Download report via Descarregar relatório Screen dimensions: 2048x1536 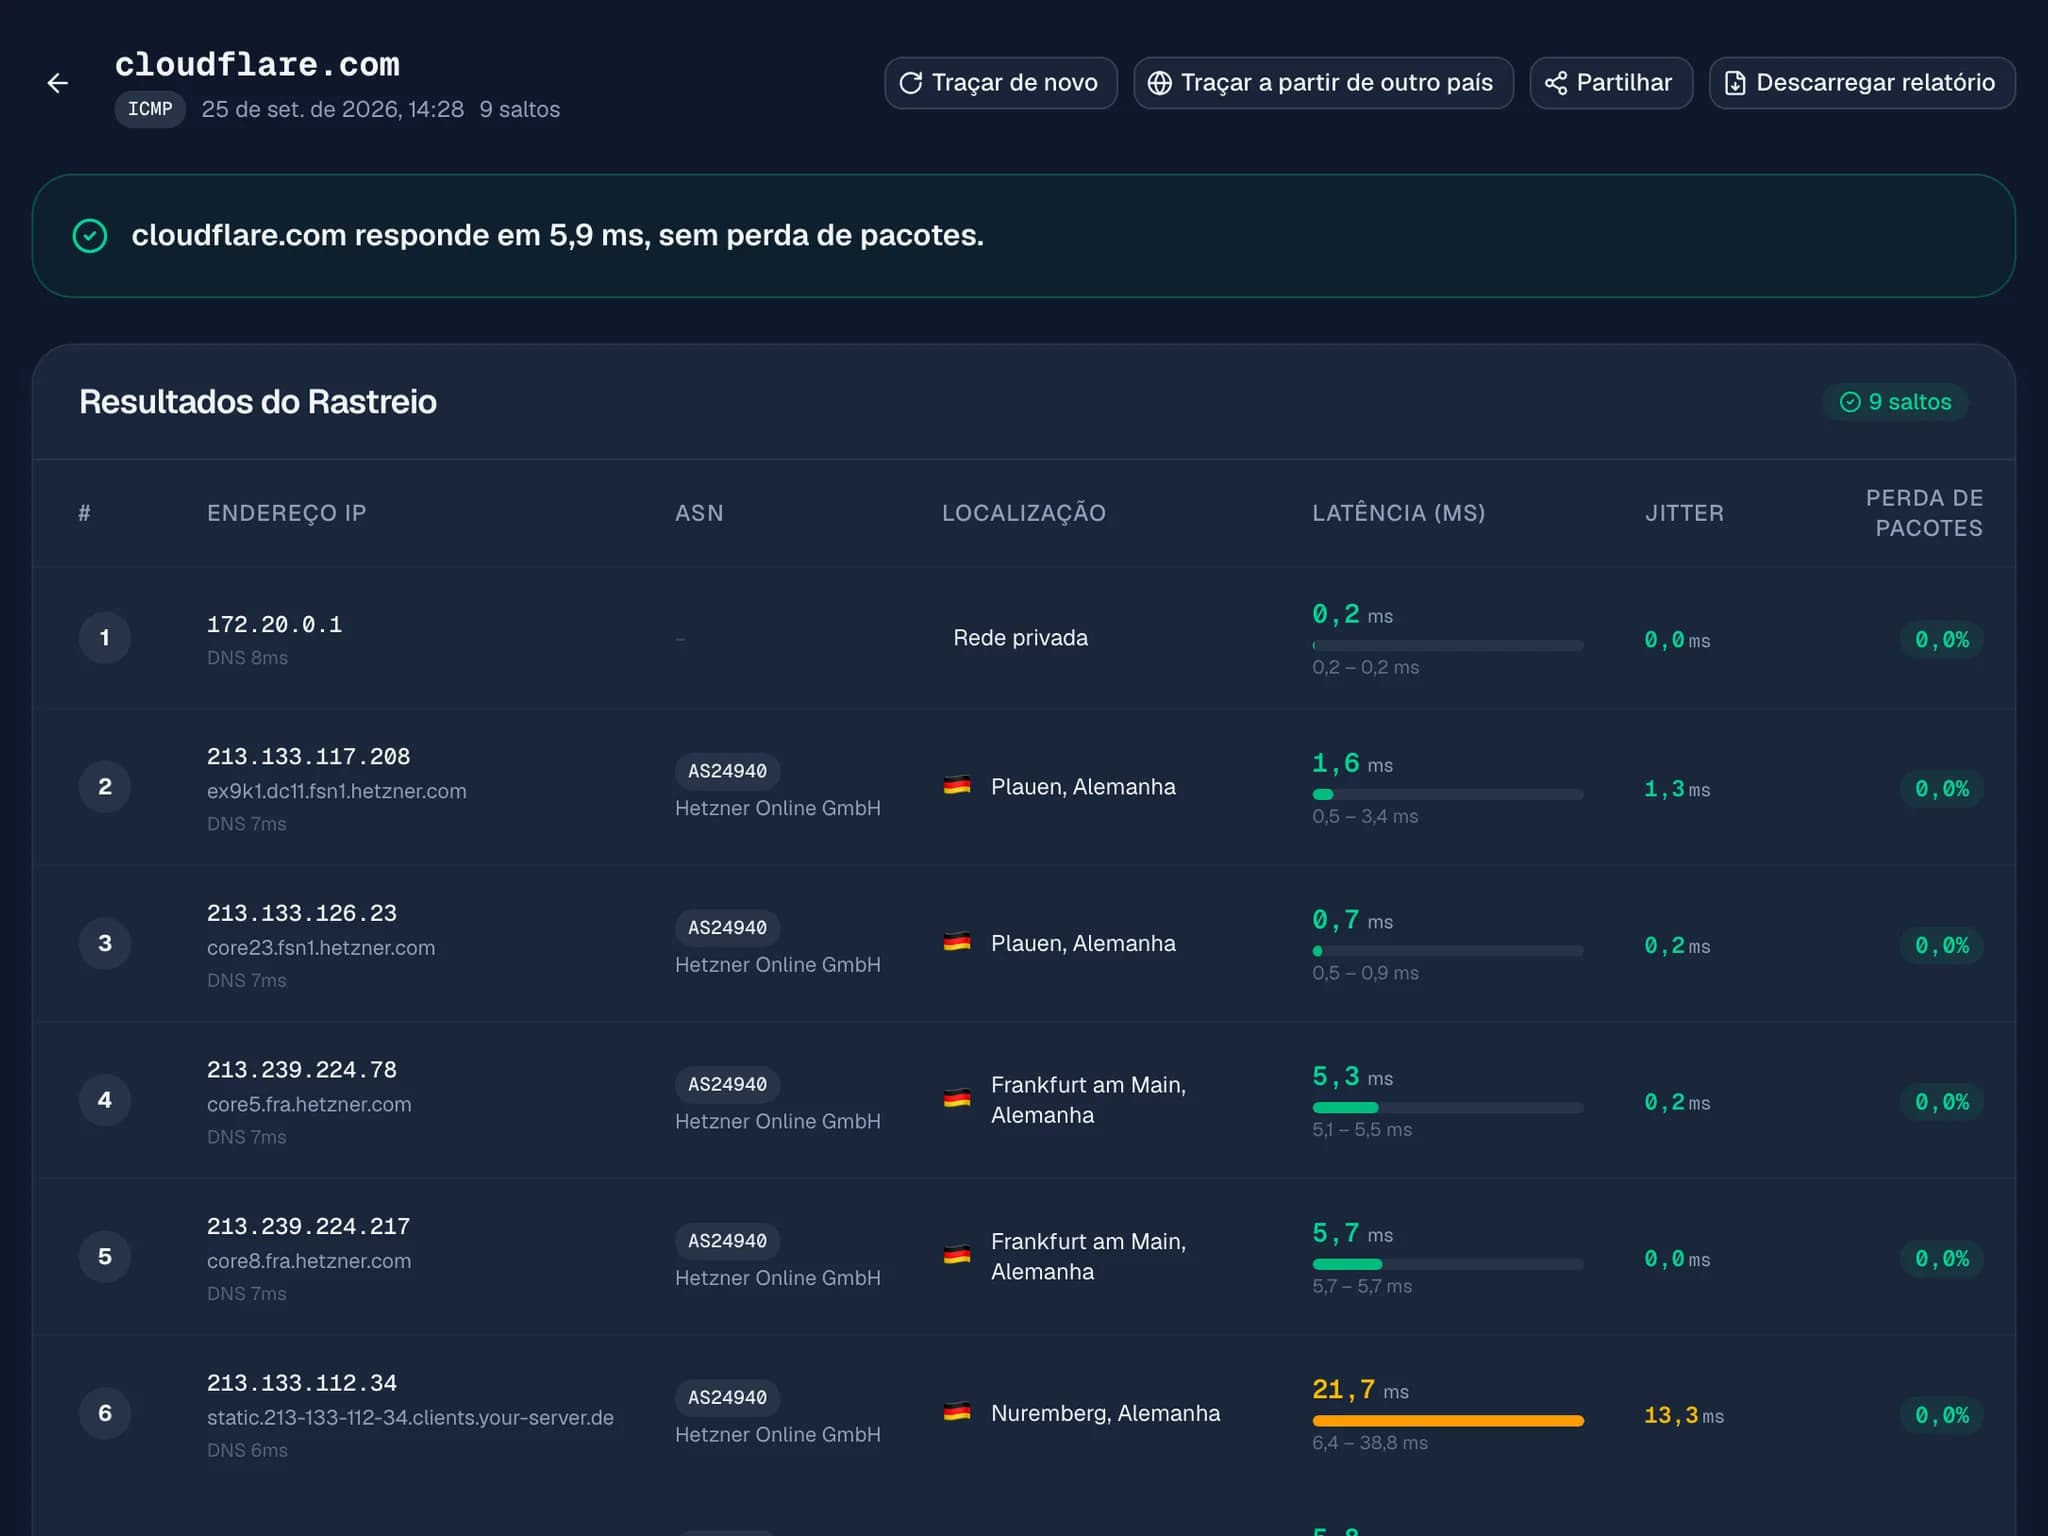tap(1861, 83)
